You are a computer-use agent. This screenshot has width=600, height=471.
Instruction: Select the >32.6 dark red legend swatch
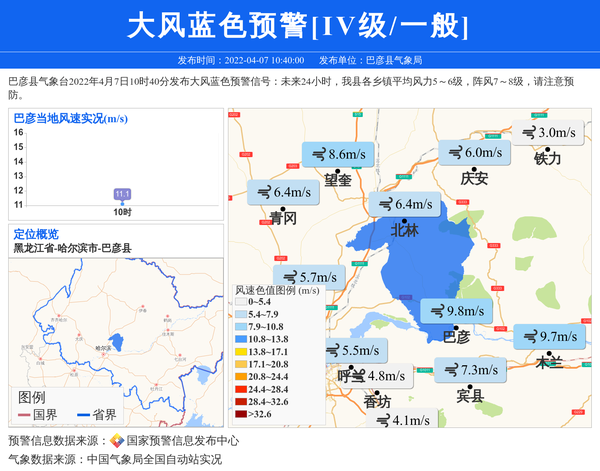click(x=241, y=414)
